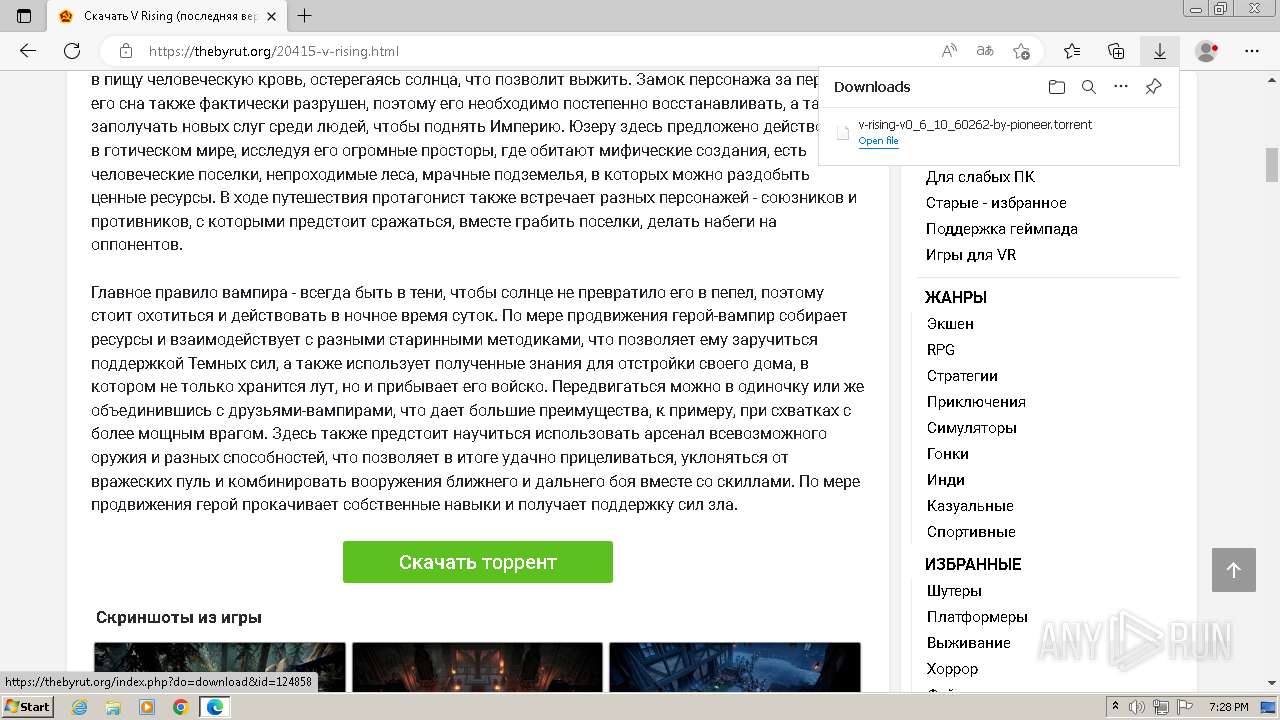Click the taskbar clock 7:28 PM
Viewport: 1280px width, 720px height.
1228,707
